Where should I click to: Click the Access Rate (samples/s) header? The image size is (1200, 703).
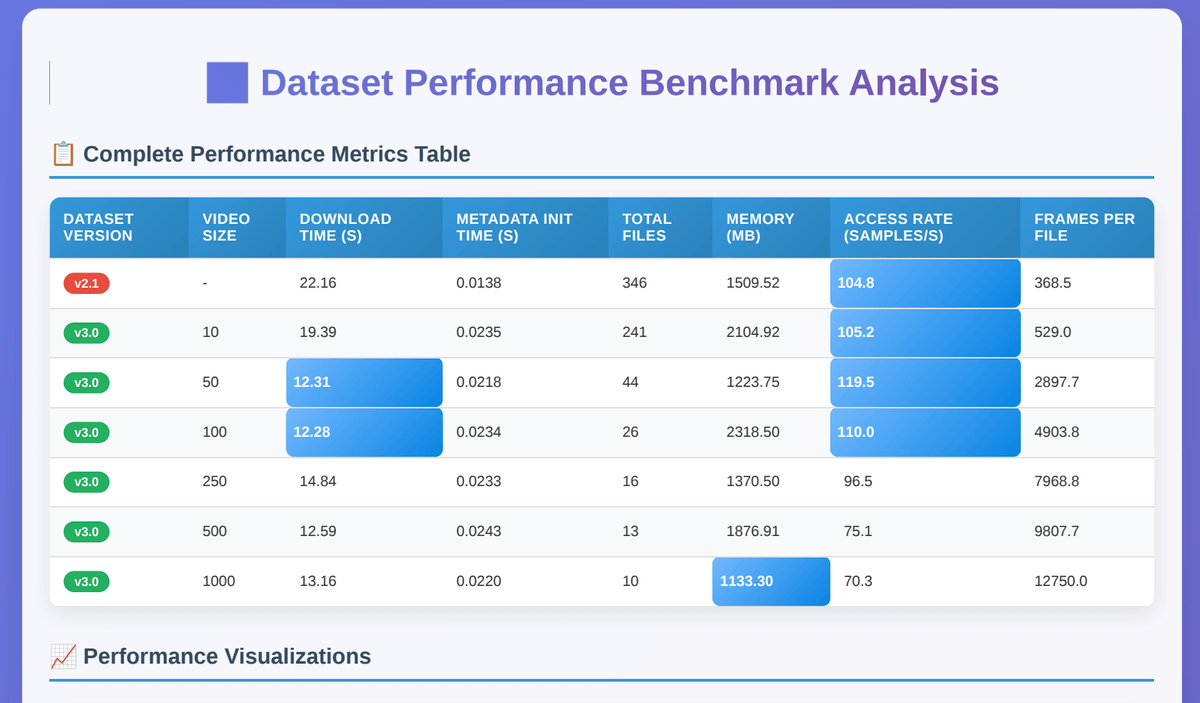click(898, 227)
